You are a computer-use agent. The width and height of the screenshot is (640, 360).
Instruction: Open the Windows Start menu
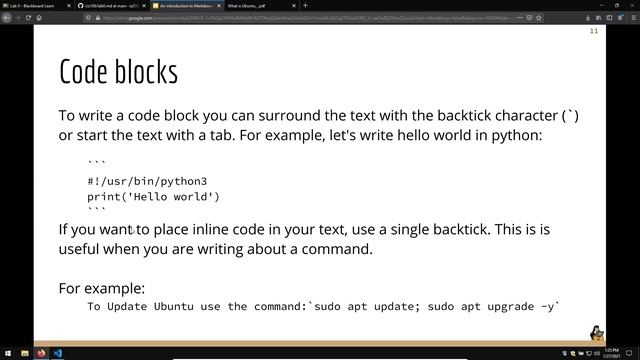(x=8, y=353)
